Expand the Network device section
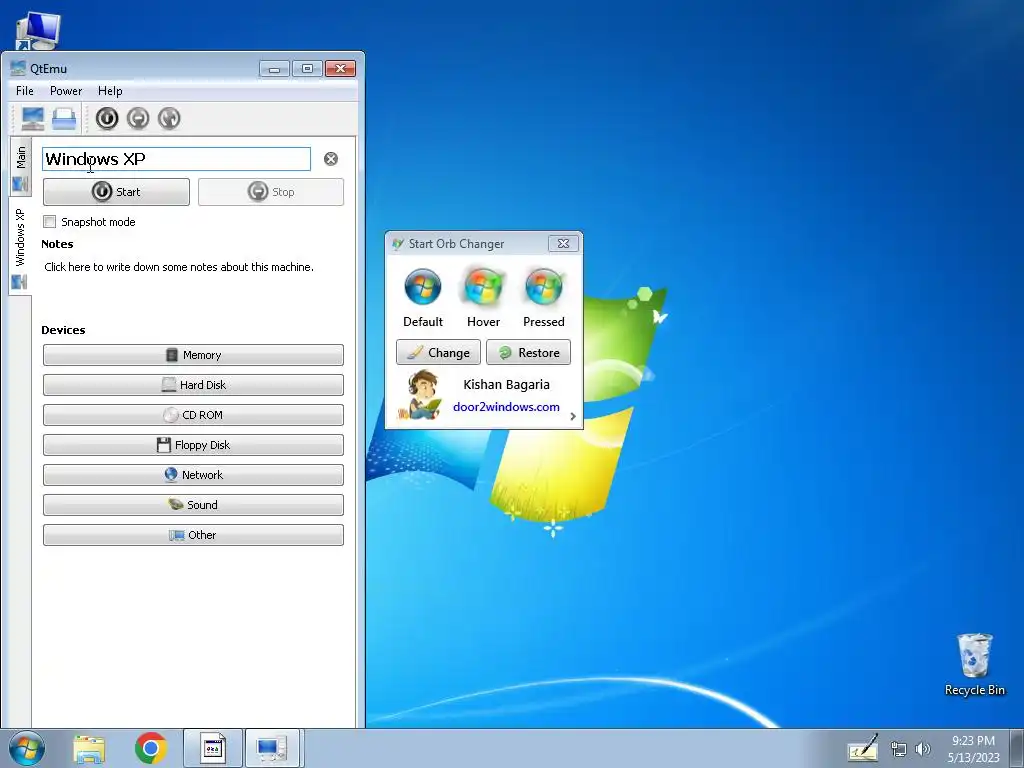This screenshot has width=1024, height=768. click(x=193, y=475)
